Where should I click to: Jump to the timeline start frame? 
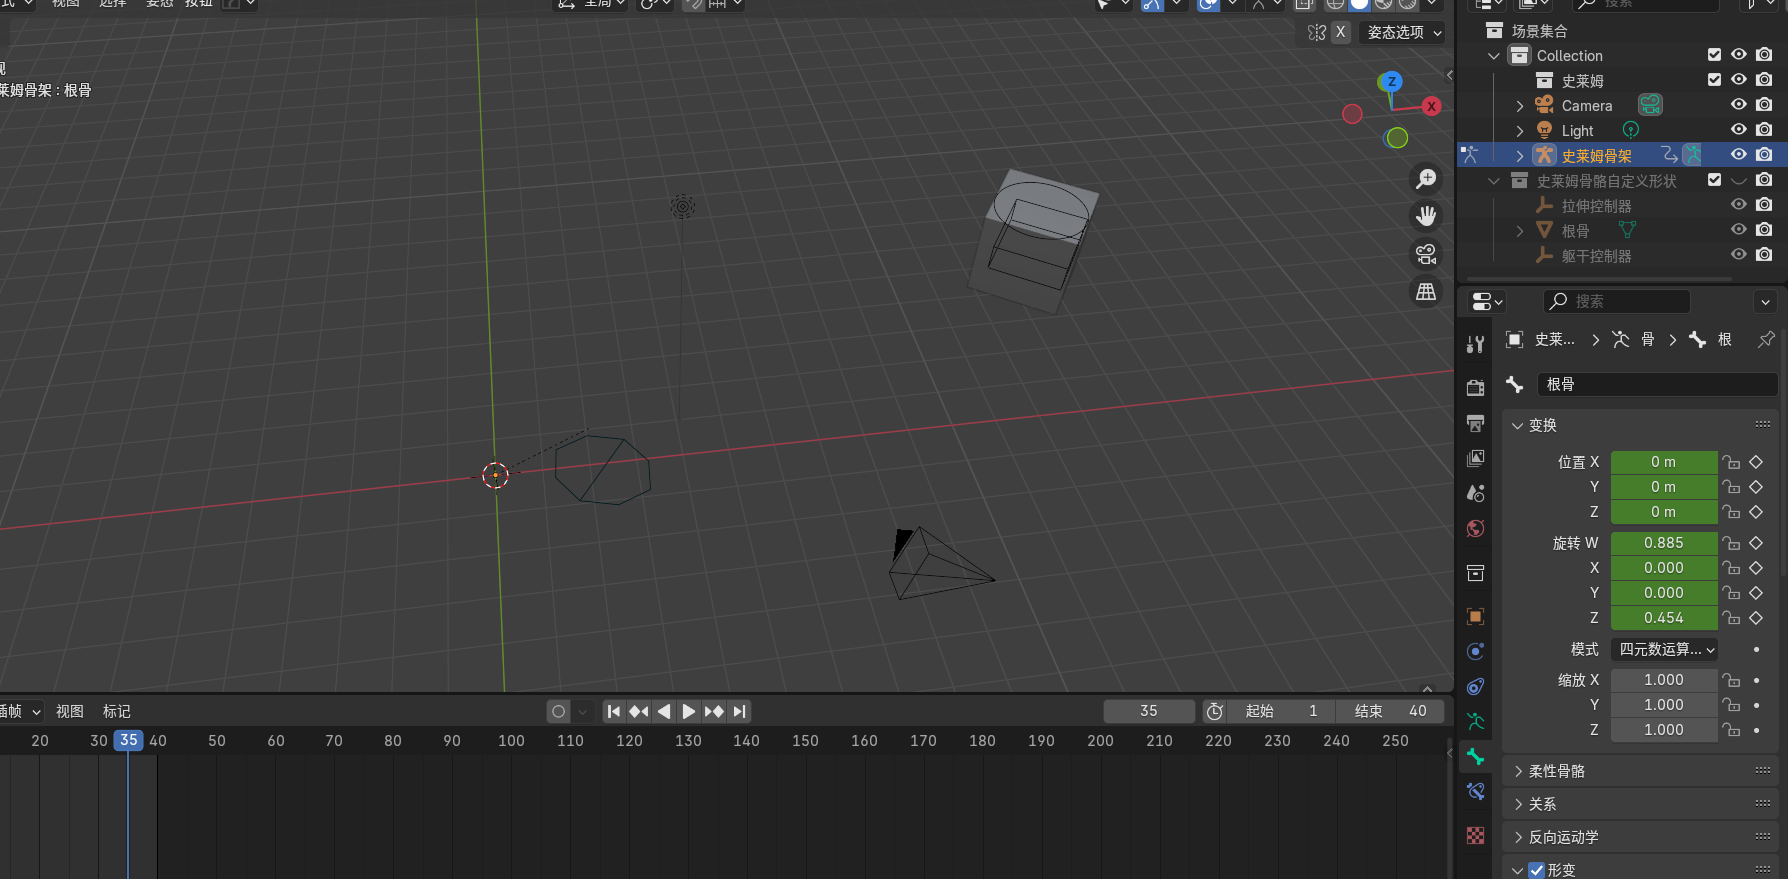pyautogui.click(x=614, y=711)
